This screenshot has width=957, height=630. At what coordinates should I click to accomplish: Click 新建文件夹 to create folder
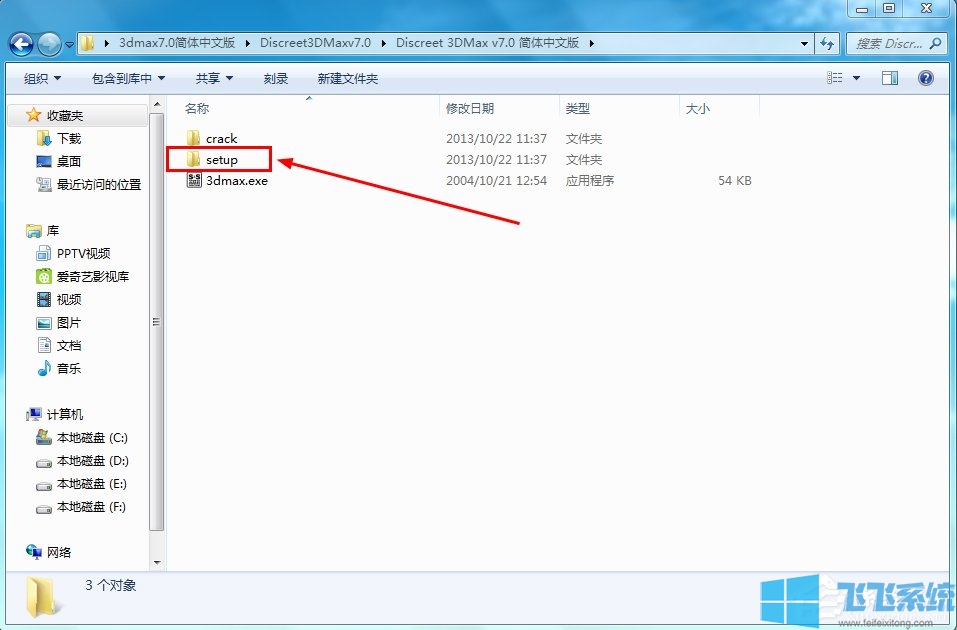point(347,79)
